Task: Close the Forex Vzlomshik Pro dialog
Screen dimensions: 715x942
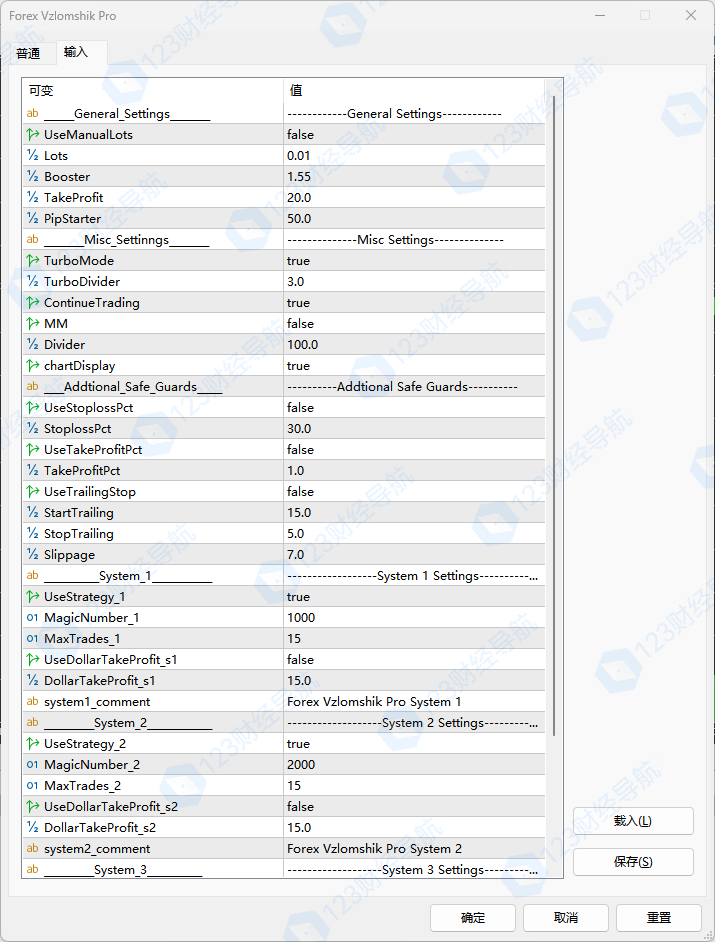Action: pos(691,15)
